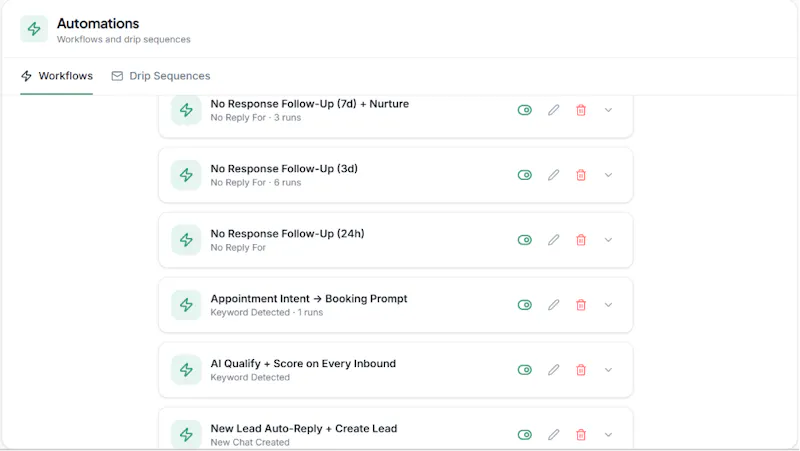Click 'Workflows and drip sequences' subtitle
Screen dimensions: 800x451
point(123,39)
